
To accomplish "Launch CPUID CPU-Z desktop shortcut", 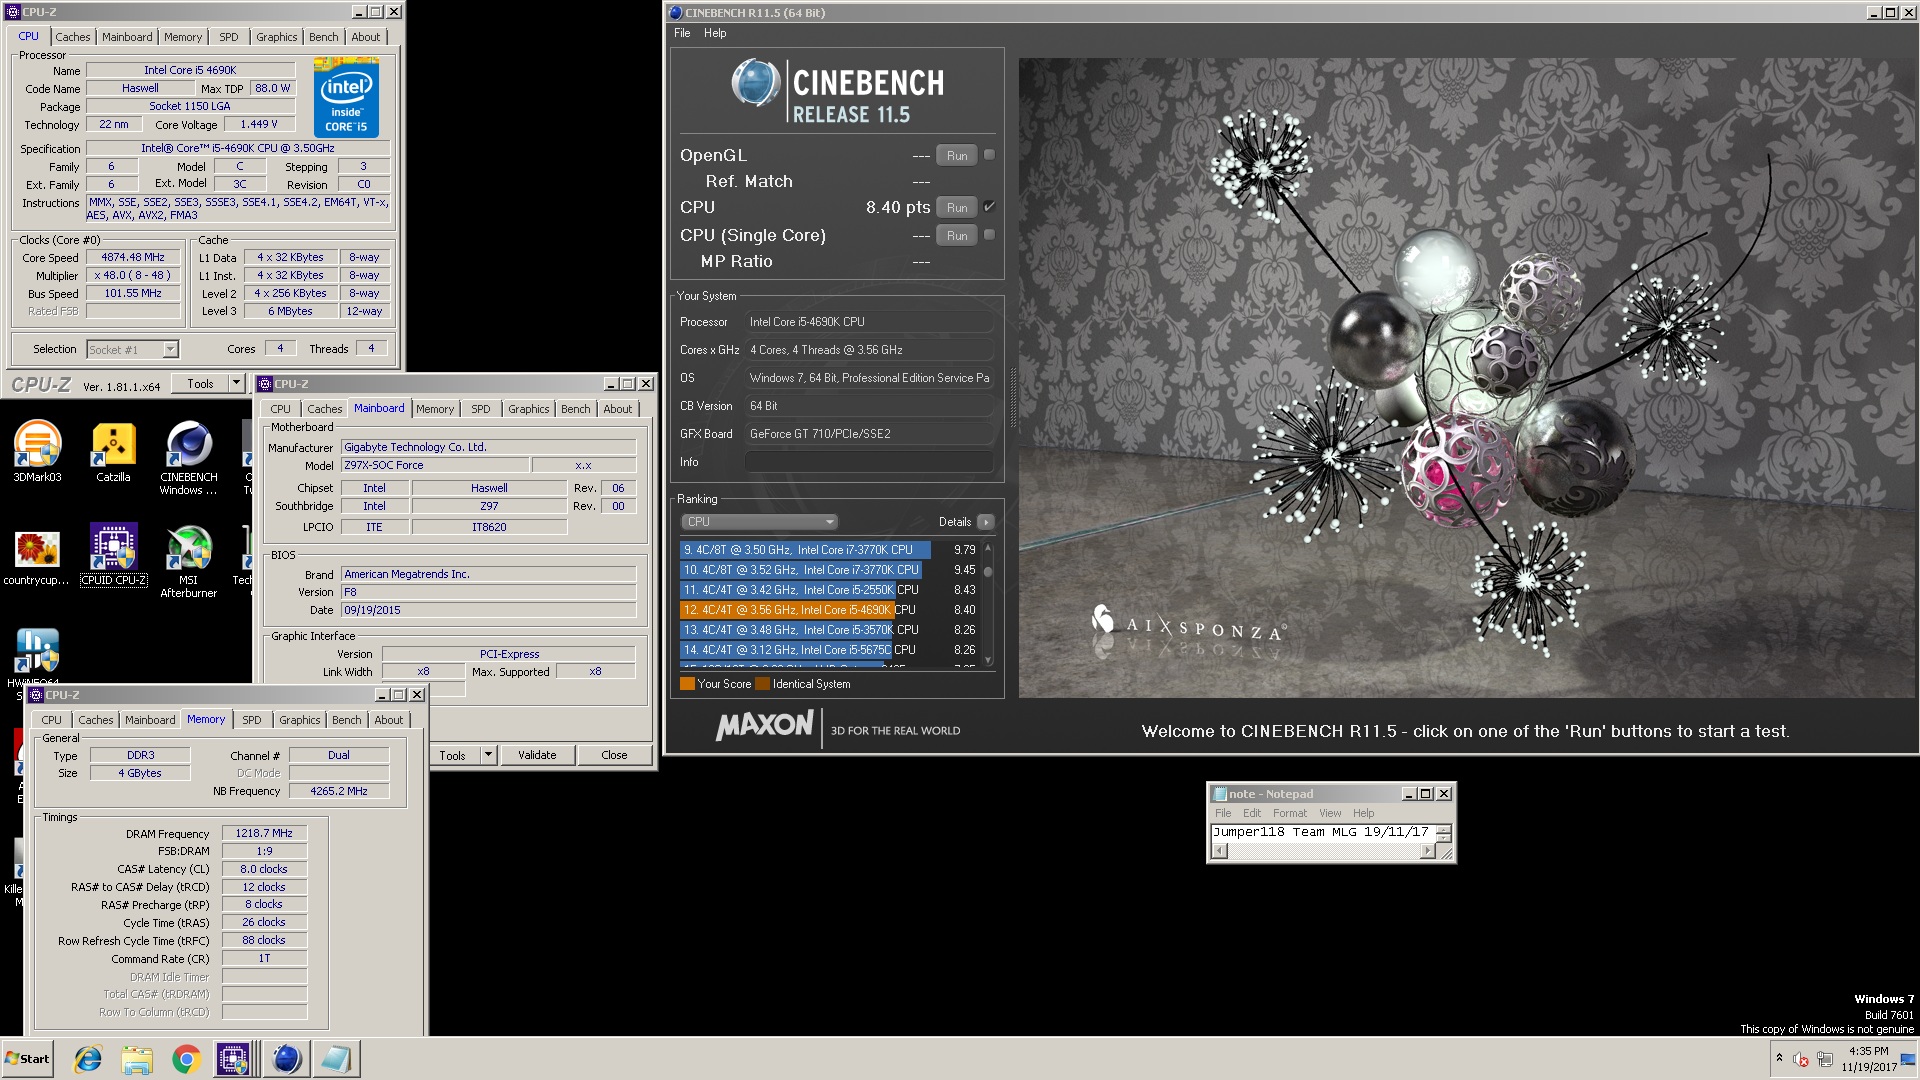I will (113, 555).
